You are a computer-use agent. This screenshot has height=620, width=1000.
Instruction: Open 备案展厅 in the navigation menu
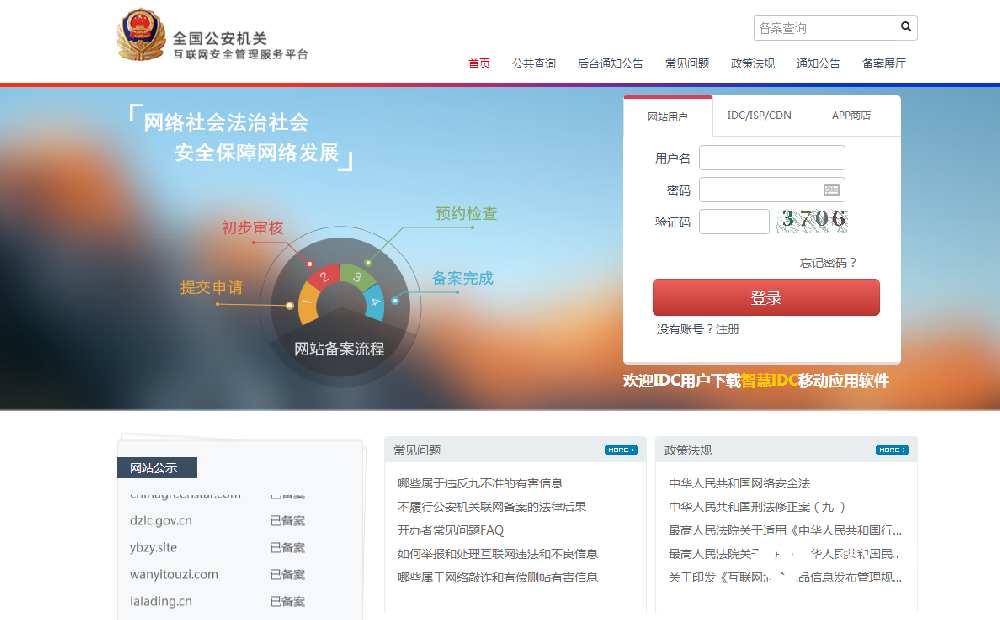884,63
